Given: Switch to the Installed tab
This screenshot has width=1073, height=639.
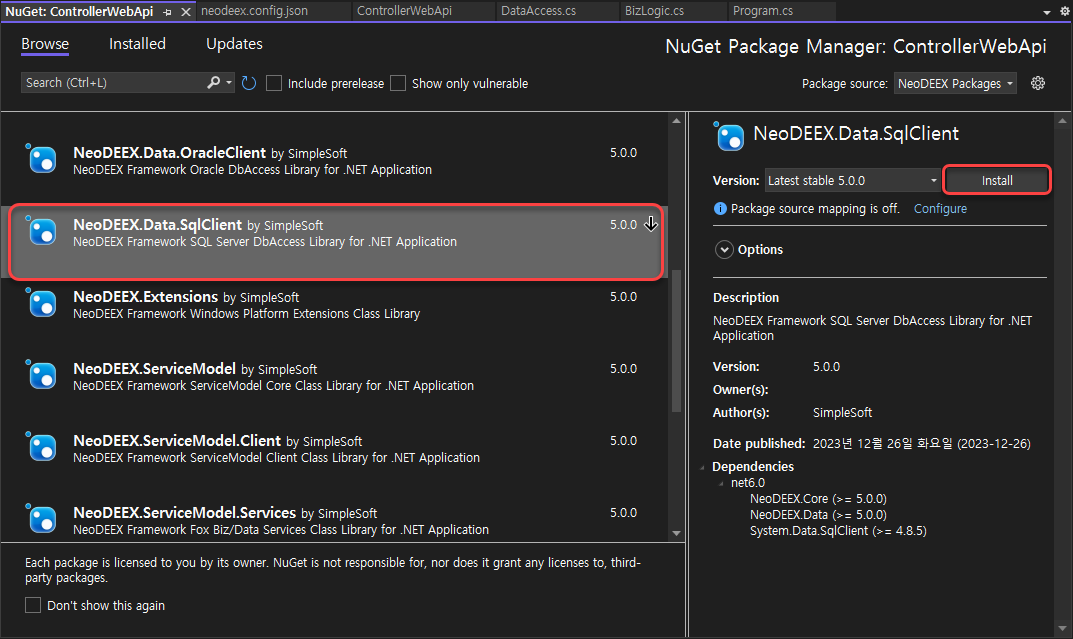Looking at the screenshot, I should (138, 44).
